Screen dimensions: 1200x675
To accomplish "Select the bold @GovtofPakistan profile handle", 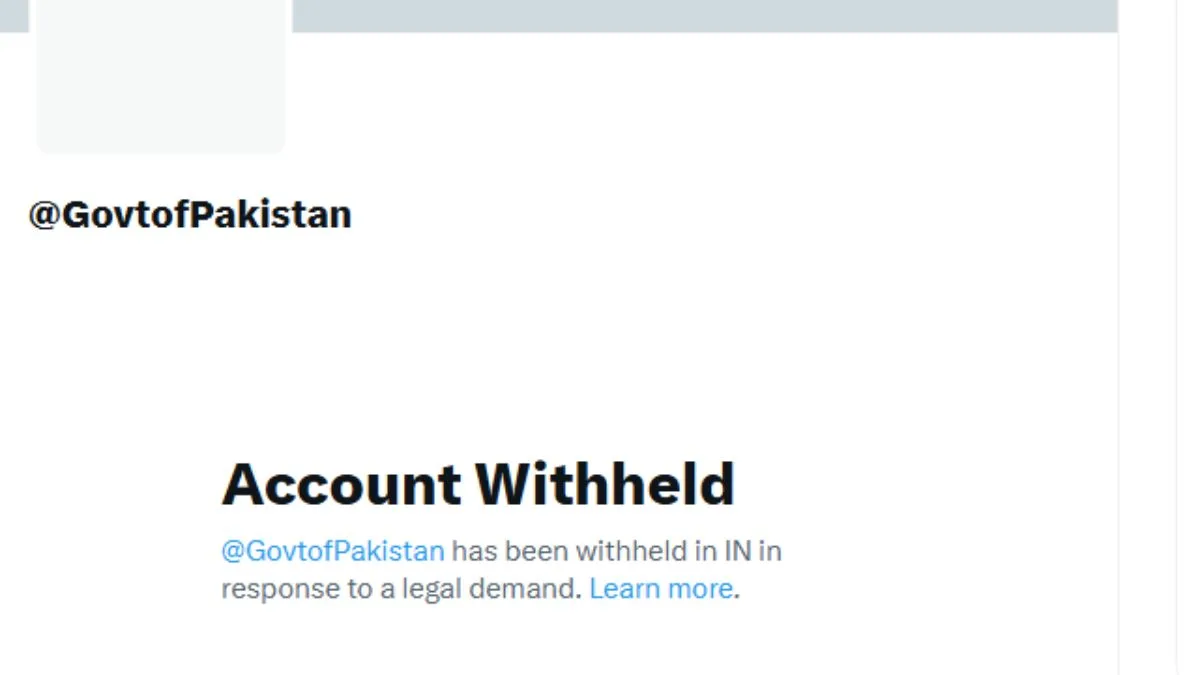I will click(x=190, y=215).
